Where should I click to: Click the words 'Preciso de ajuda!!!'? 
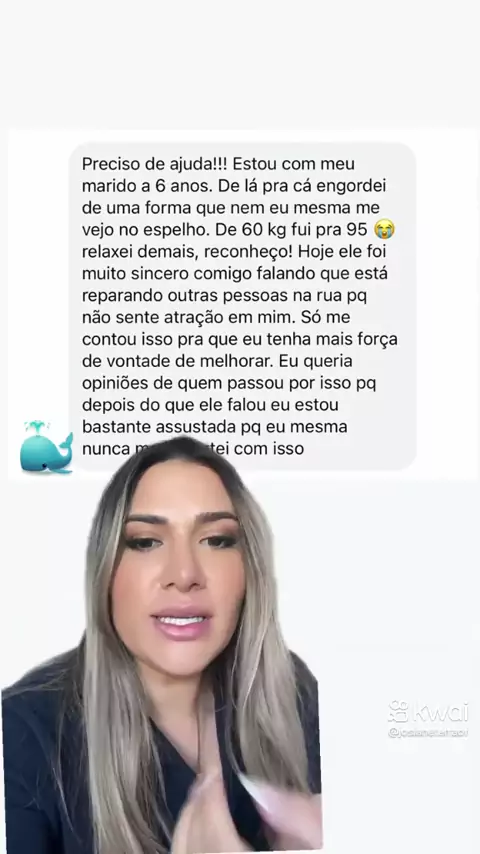[154, 164]
